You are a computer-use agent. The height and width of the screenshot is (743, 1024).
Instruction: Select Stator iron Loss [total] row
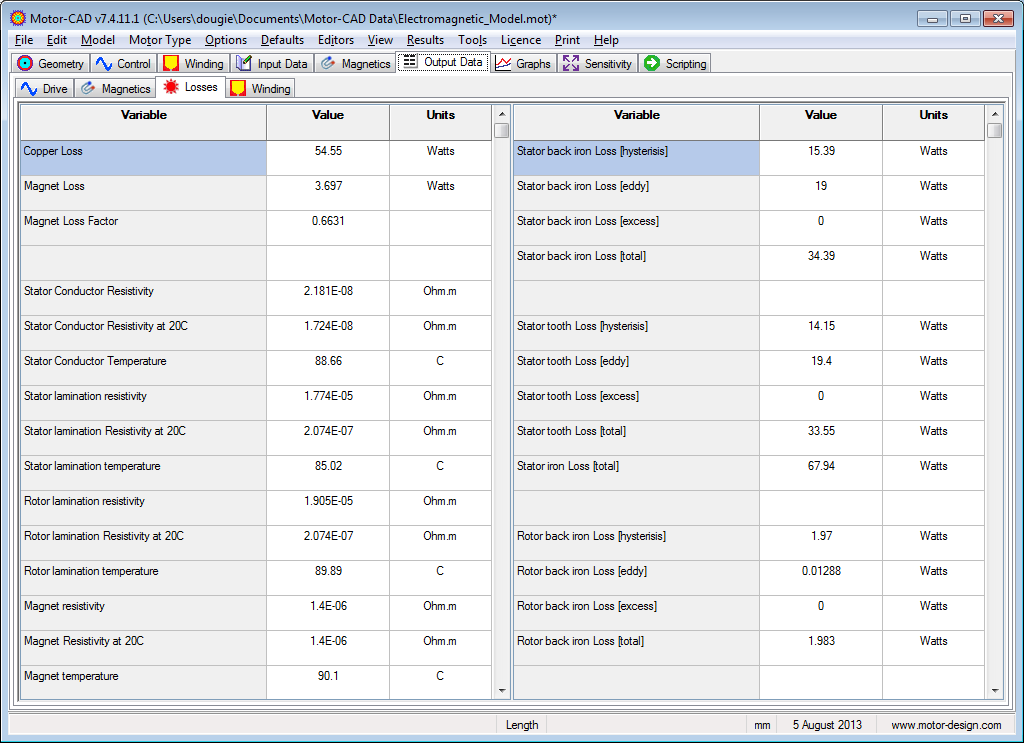coord(635,467)
